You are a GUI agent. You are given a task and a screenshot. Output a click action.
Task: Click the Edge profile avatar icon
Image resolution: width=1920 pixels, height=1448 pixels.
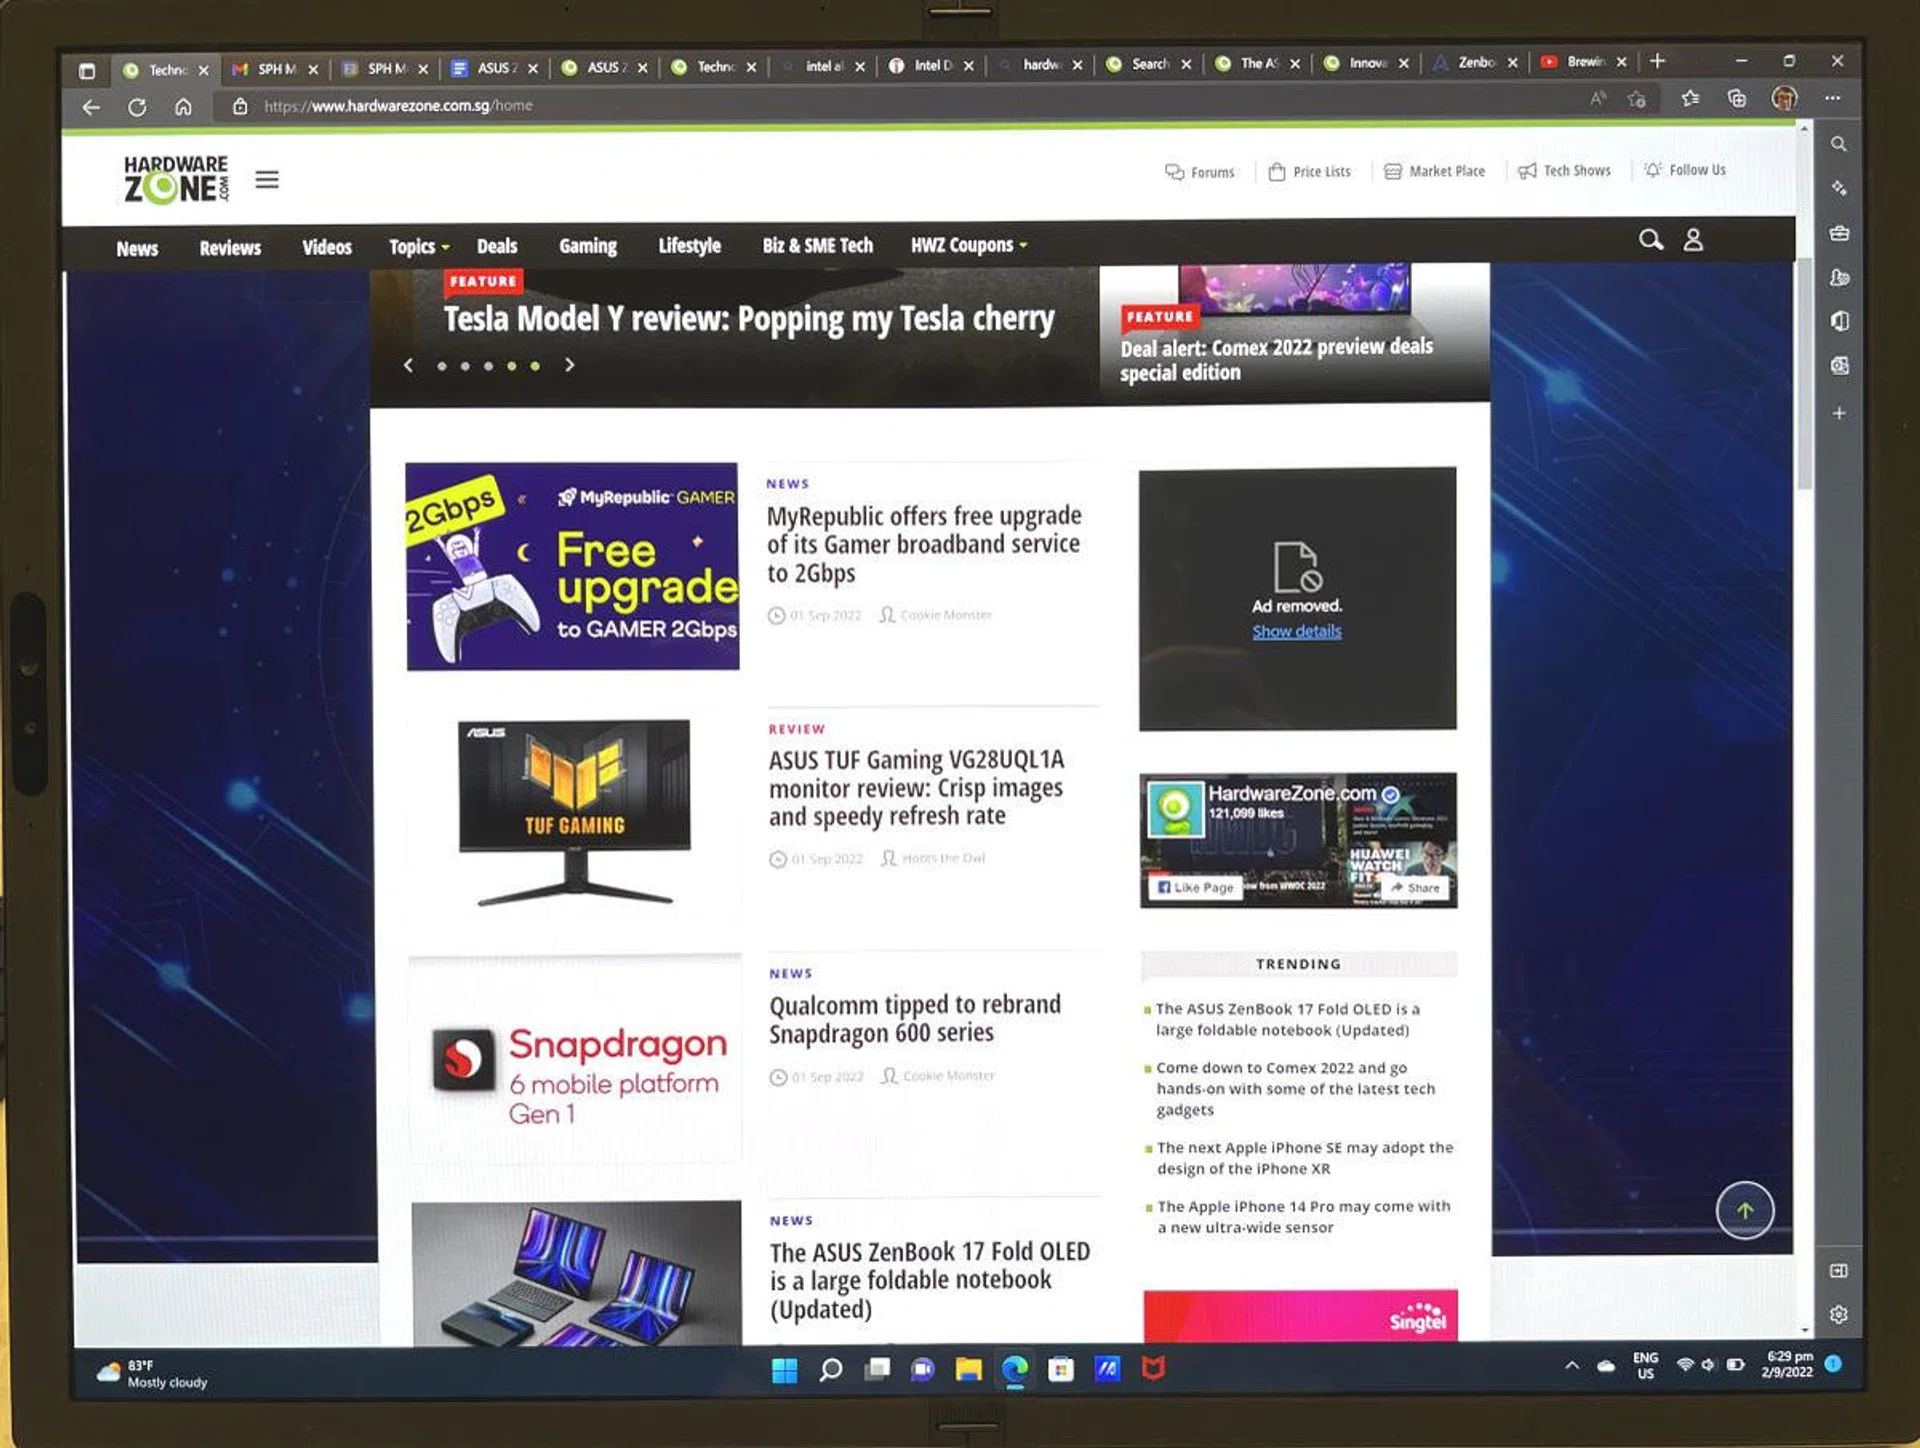[x=1783, y=98]
